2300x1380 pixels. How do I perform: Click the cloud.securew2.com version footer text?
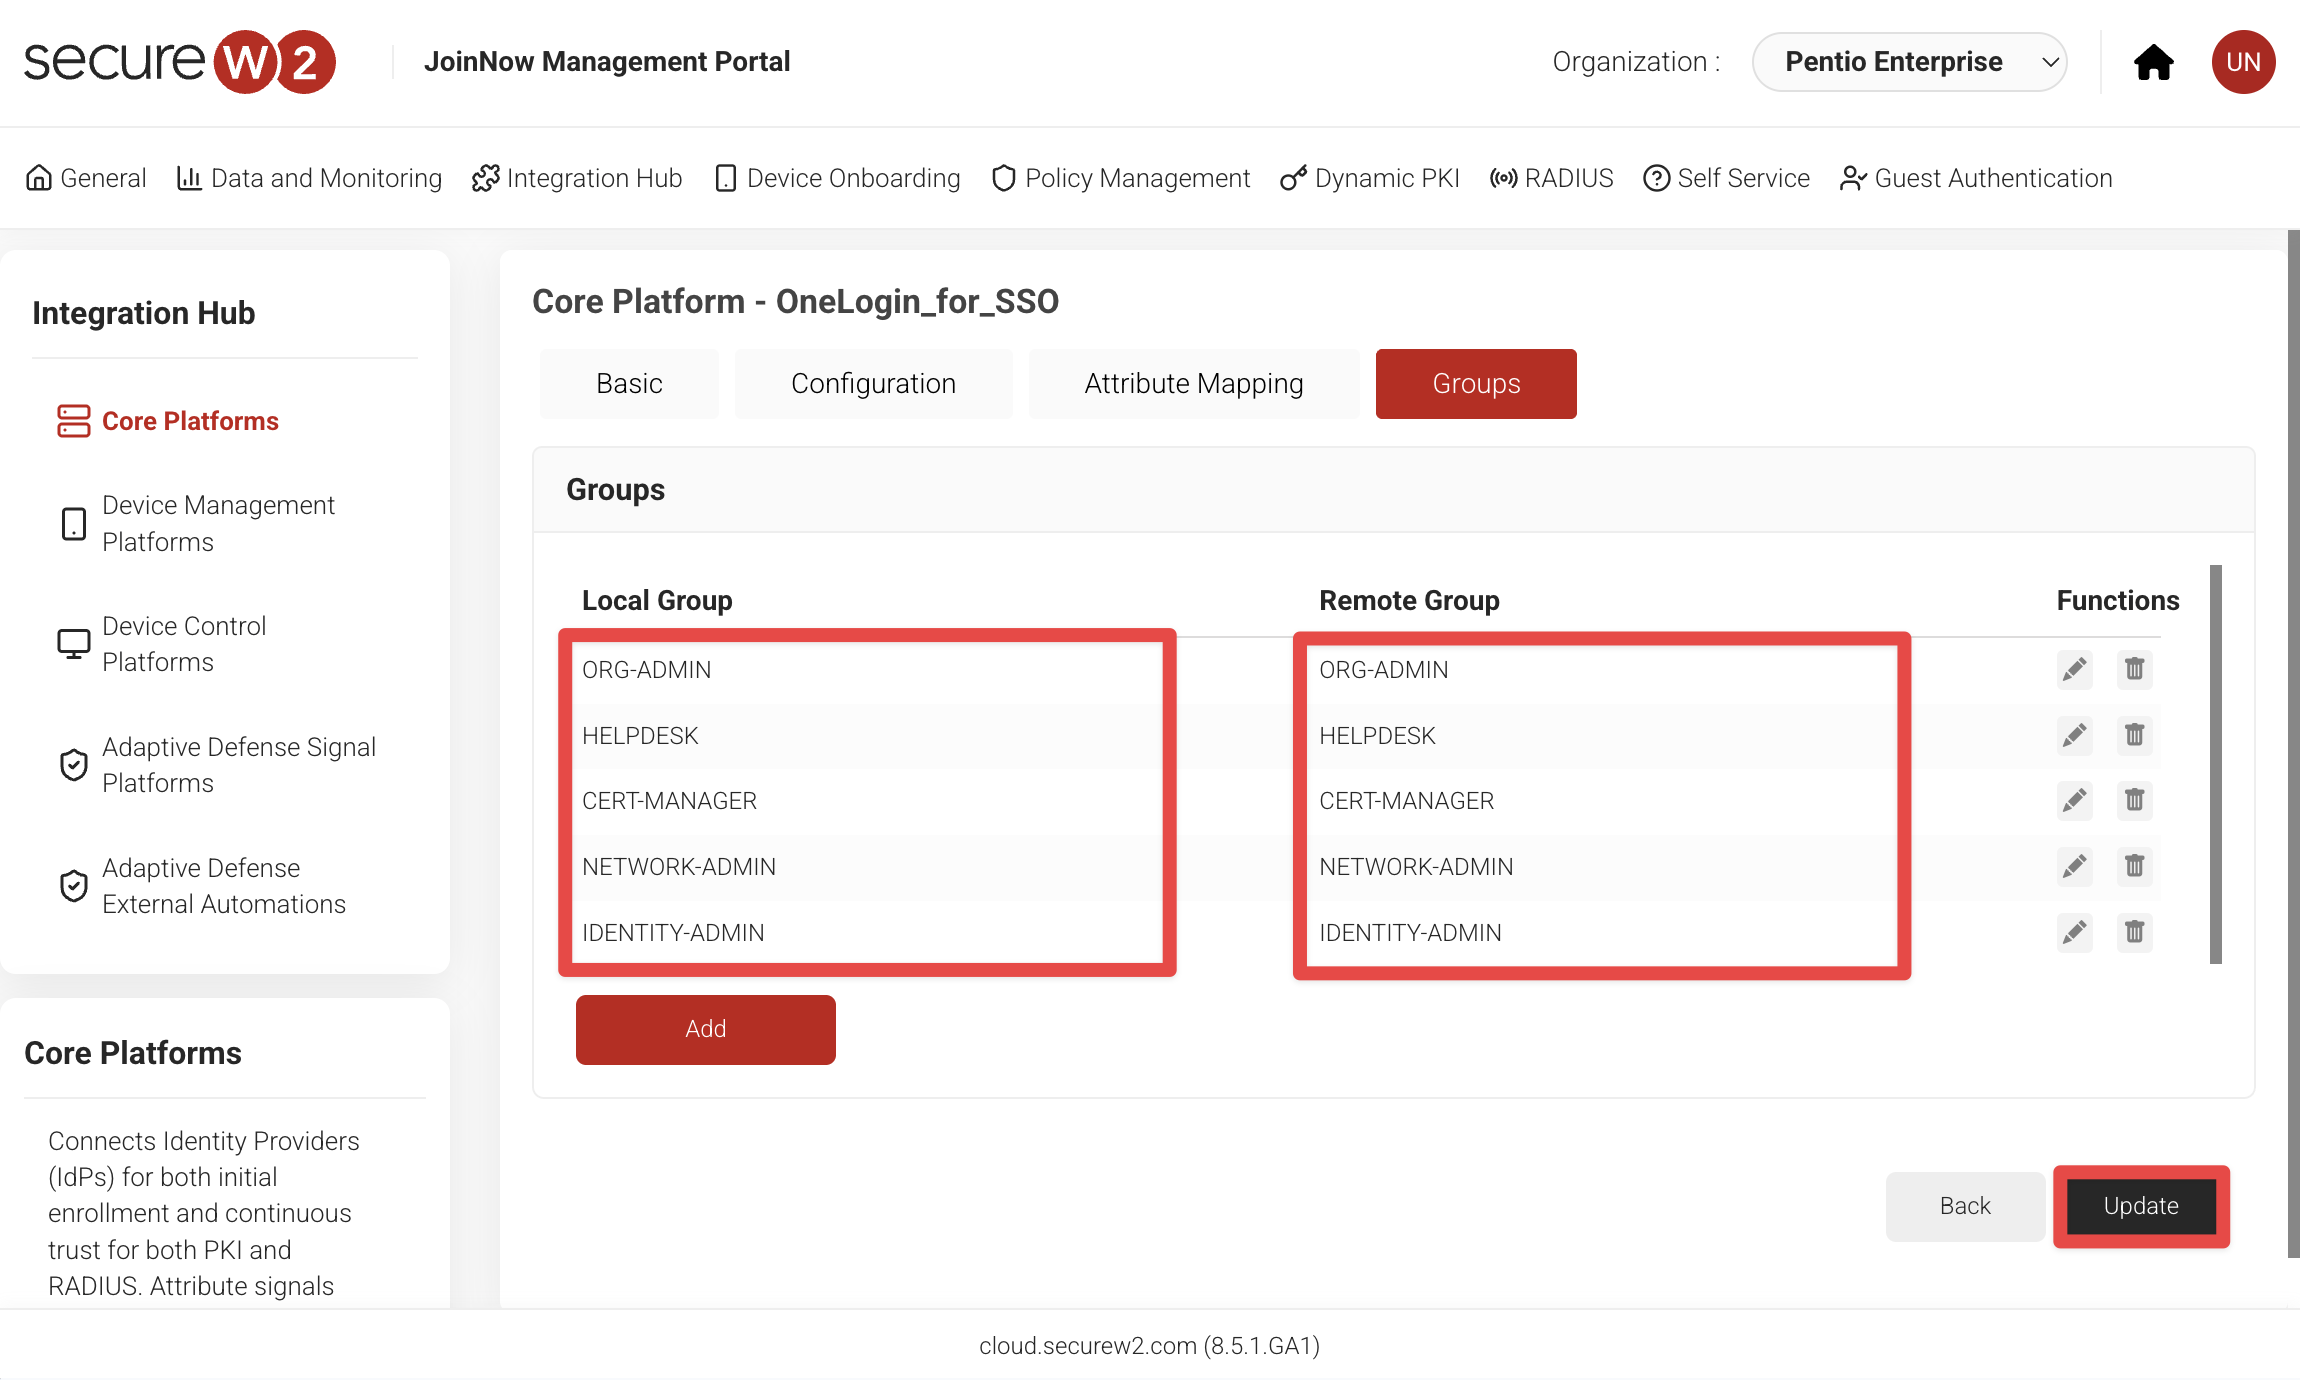click(1149, 1346)
